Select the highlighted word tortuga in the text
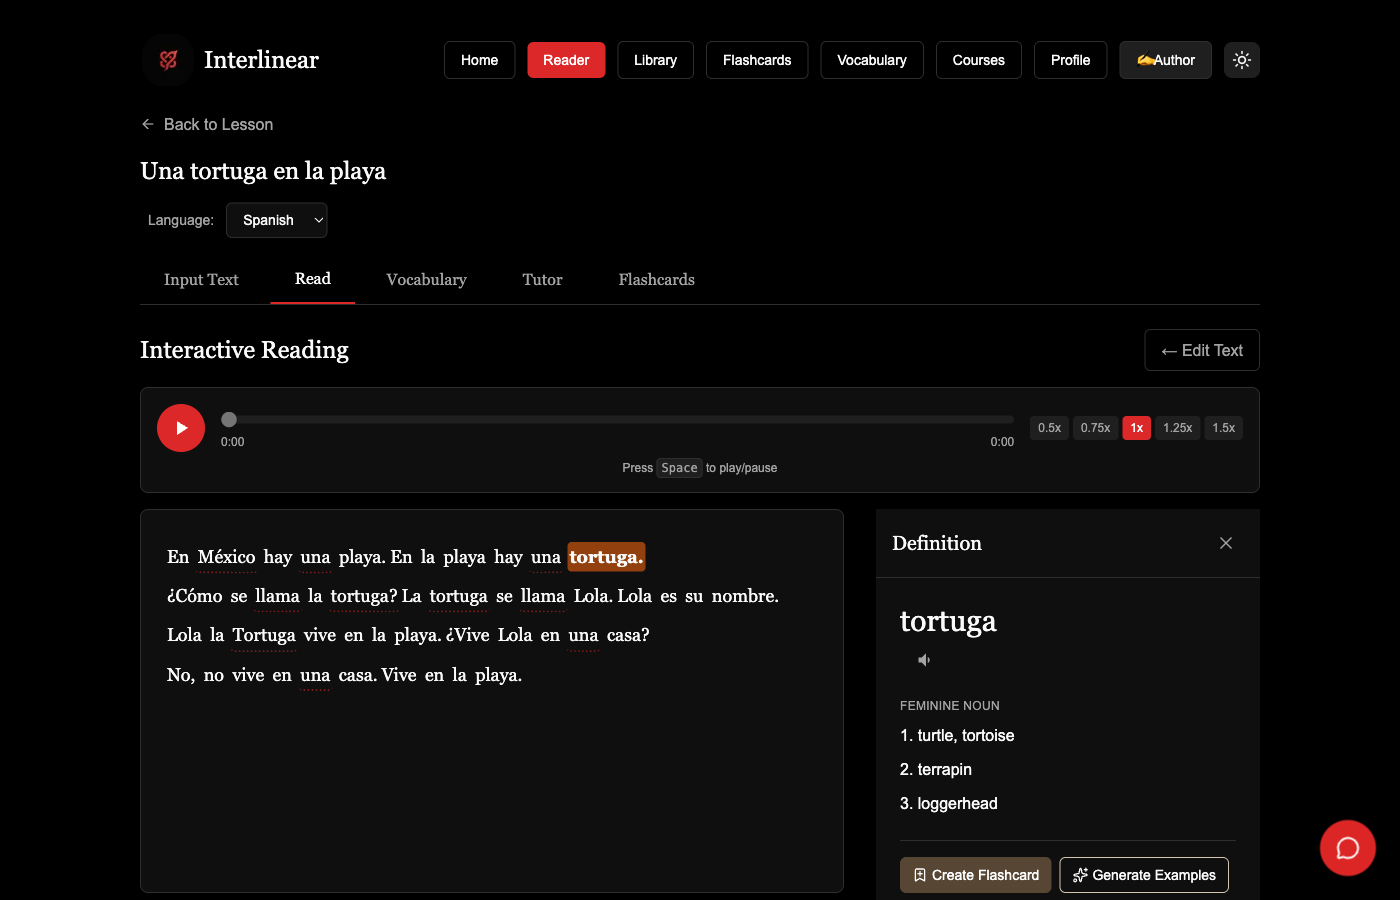Viewport: 1400px width, 900px height. (605, 557)
